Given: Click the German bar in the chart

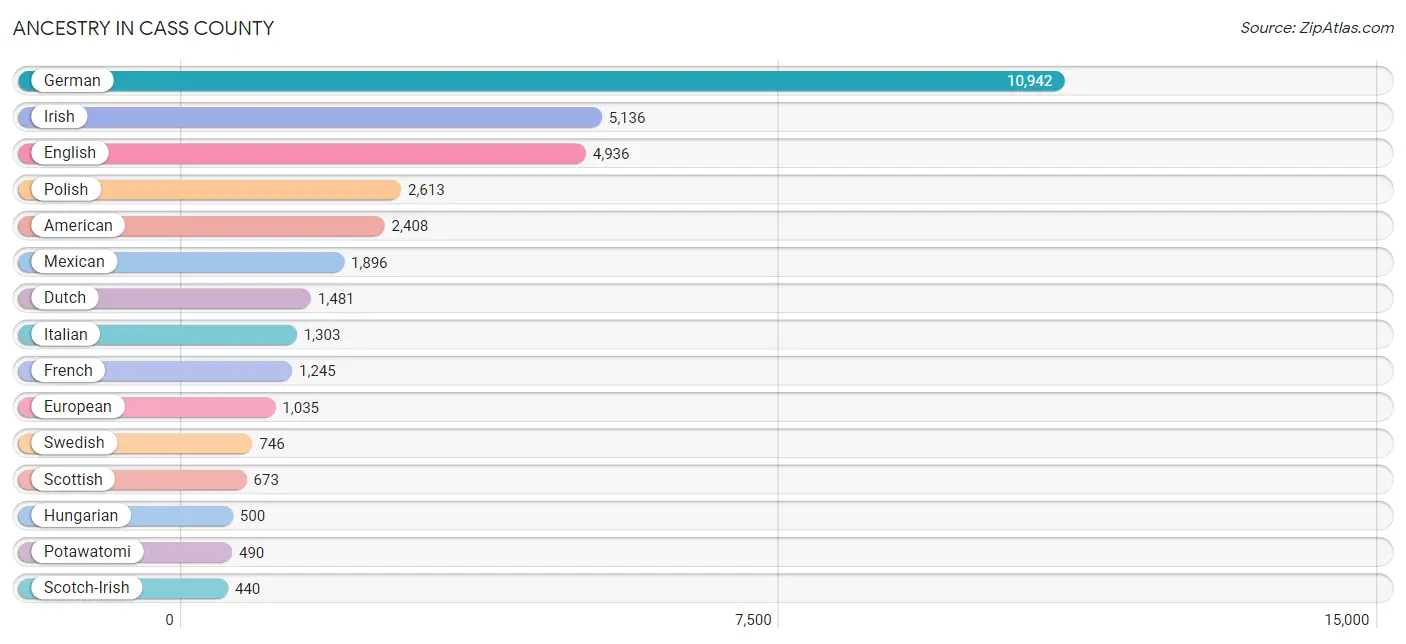Looking at the screenshot, I should (541, 81).
